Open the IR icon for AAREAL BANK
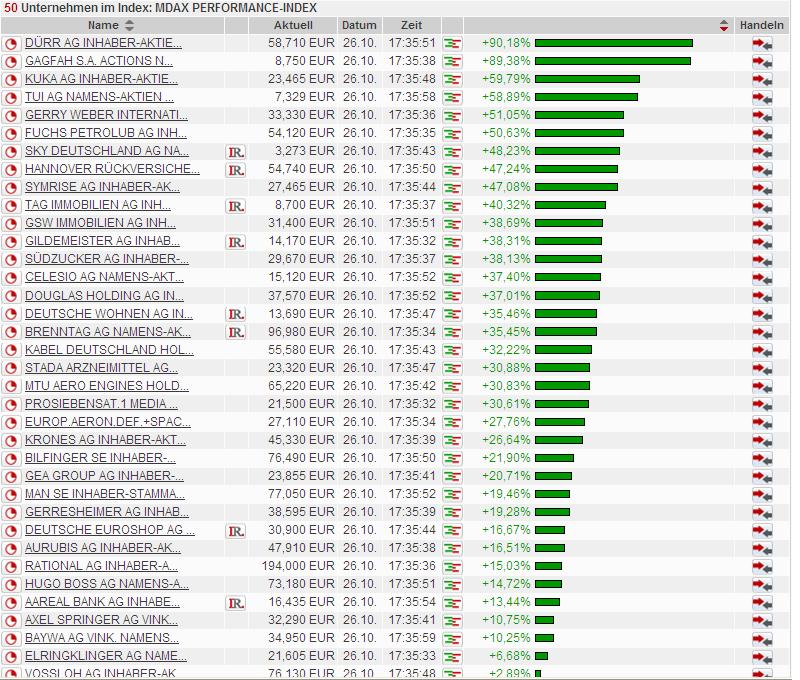This screenshot has height=680, width=800. [236, 603]
